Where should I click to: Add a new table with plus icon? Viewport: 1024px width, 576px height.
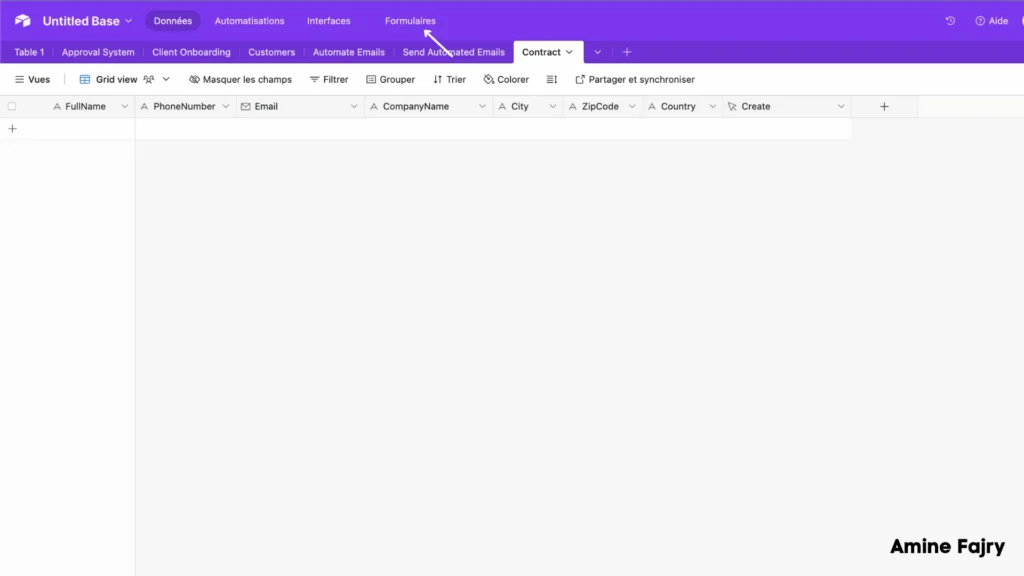point(627,52)
